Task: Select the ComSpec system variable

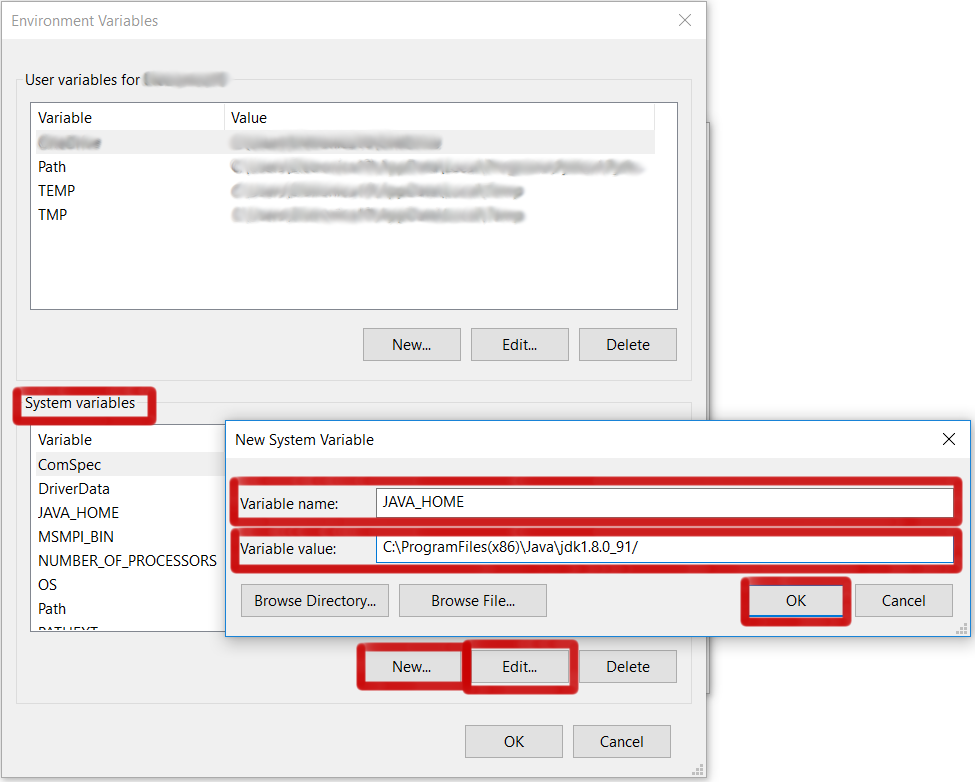Action: (x=70, y=464)
